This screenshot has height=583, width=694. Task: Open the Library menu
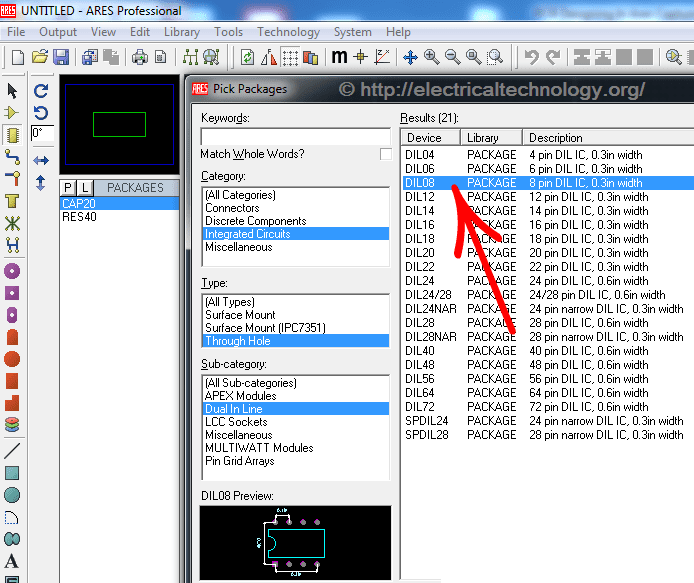[181, 32]
